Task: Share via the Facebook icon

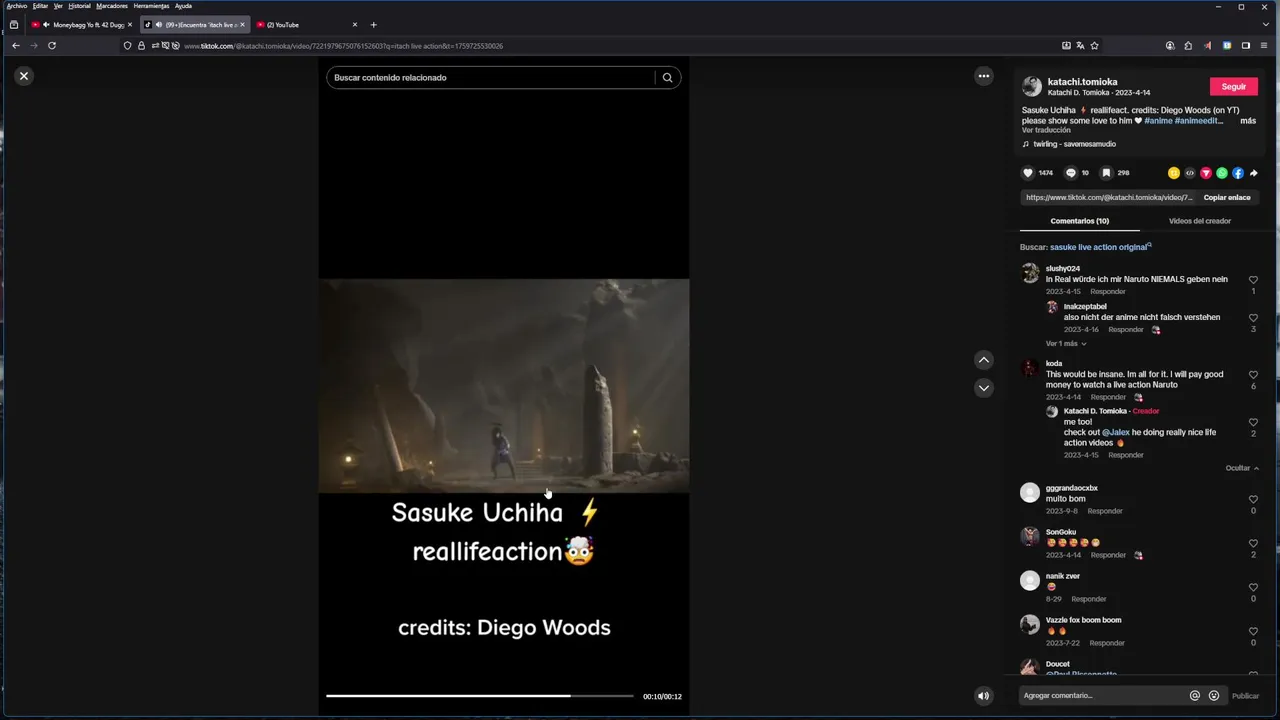Action: tap(1238, 173)
